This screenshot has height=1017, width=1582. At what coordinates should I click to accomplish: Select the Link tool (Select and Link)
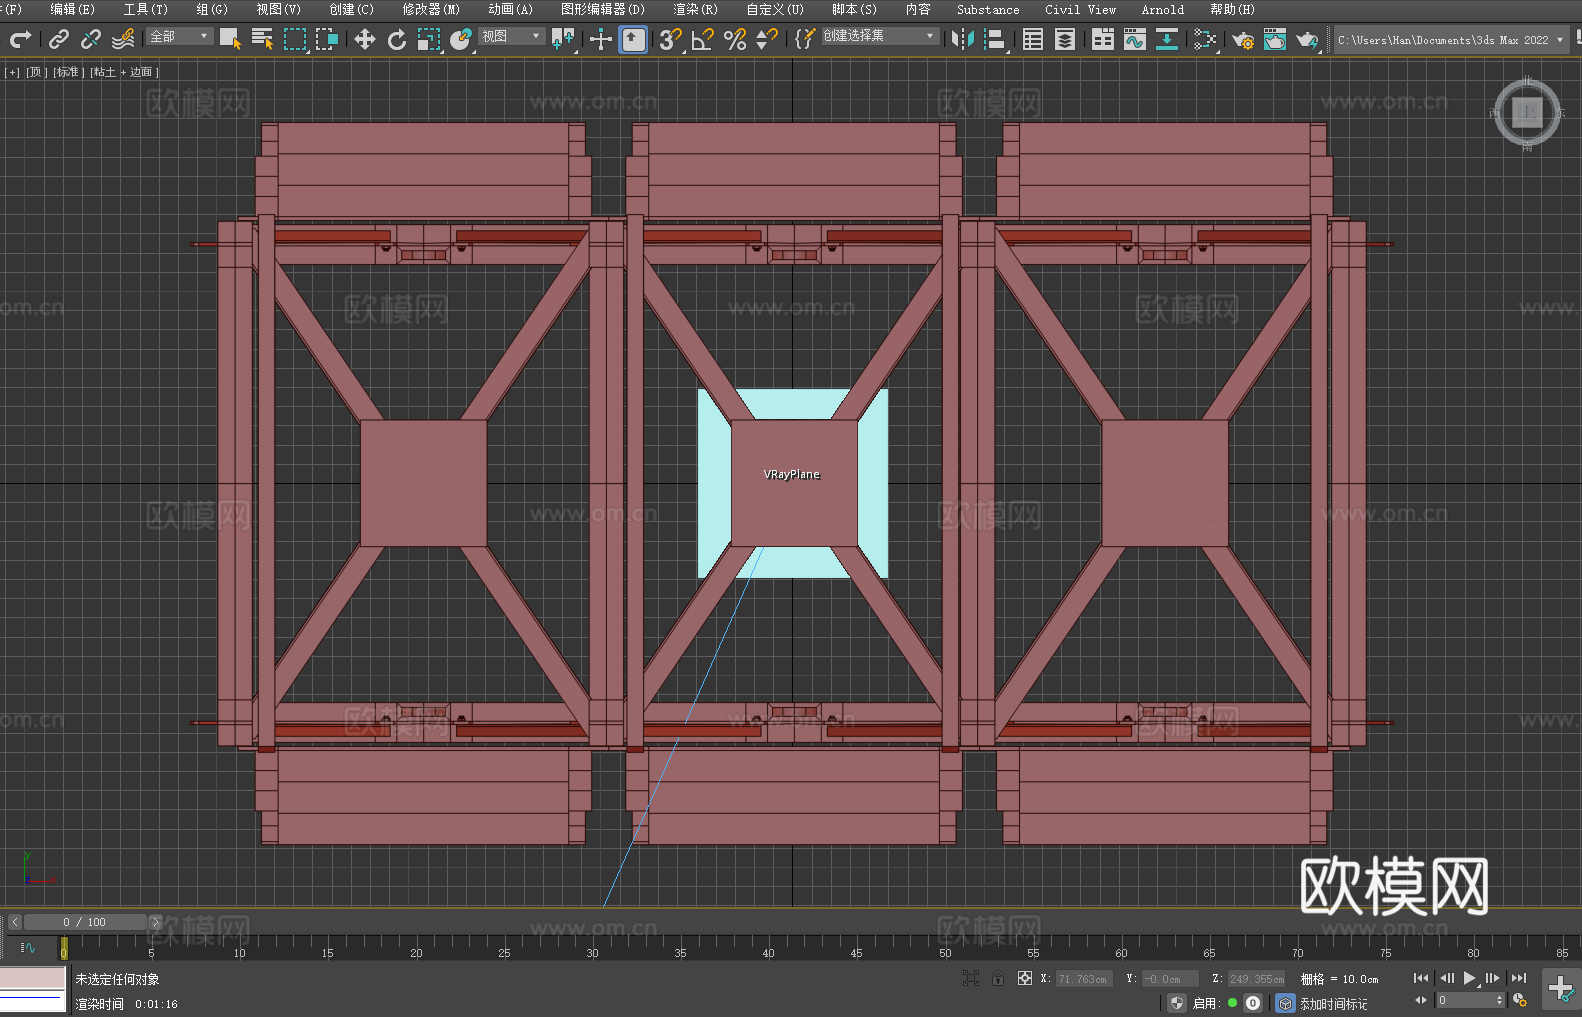pyautogui.click(x=59, y=39)
